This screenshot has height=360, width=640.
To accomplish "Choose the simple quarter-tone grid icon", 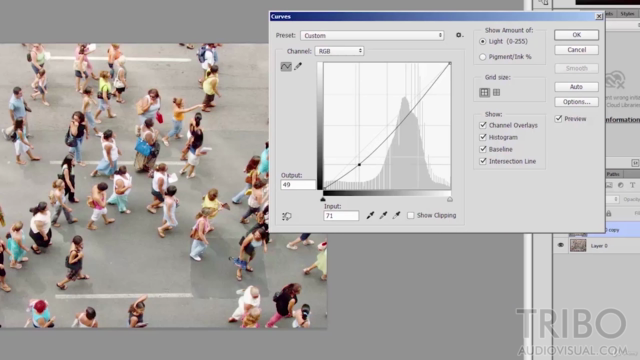I will tap(484, 93).
